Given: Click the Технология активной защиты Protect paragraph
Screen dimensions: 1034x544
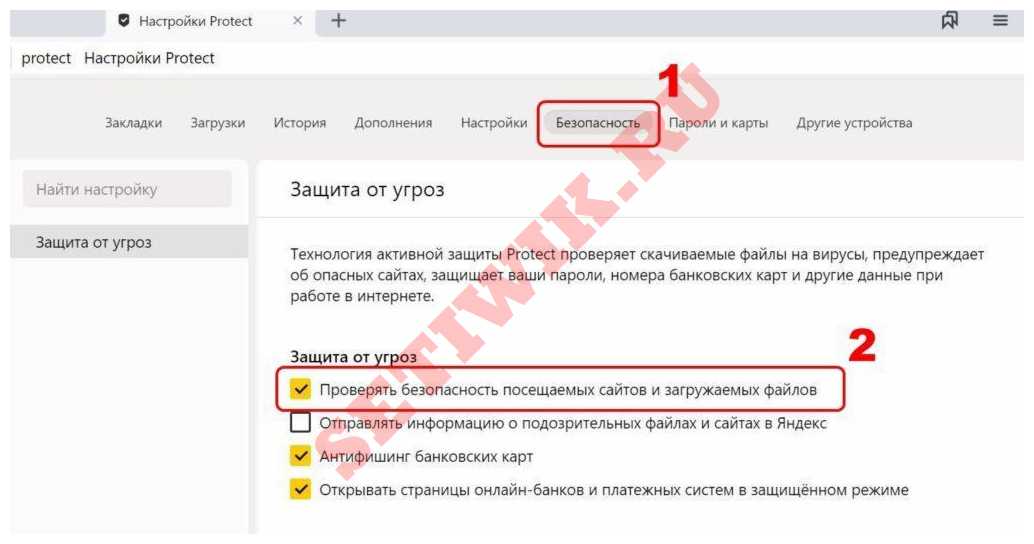Looking at the screenshot, I should click(x=637, y=275).
